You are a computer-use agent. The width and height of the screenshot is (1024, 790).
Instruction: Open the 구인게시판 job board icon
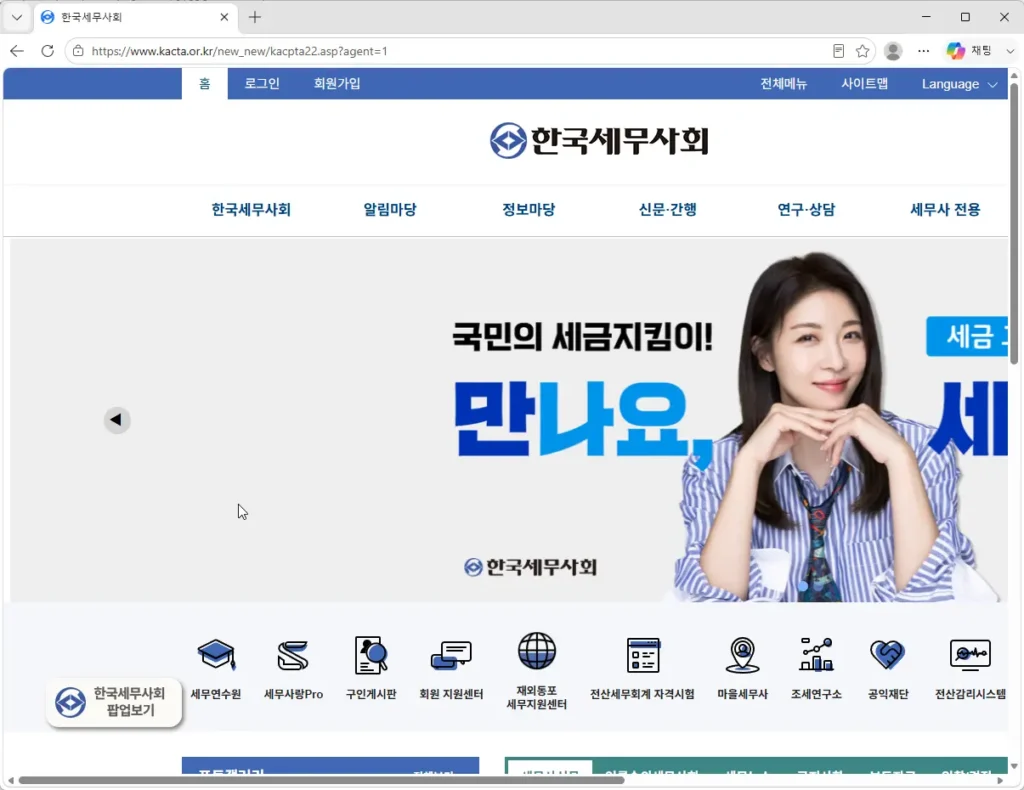click(x=371, y=655)
